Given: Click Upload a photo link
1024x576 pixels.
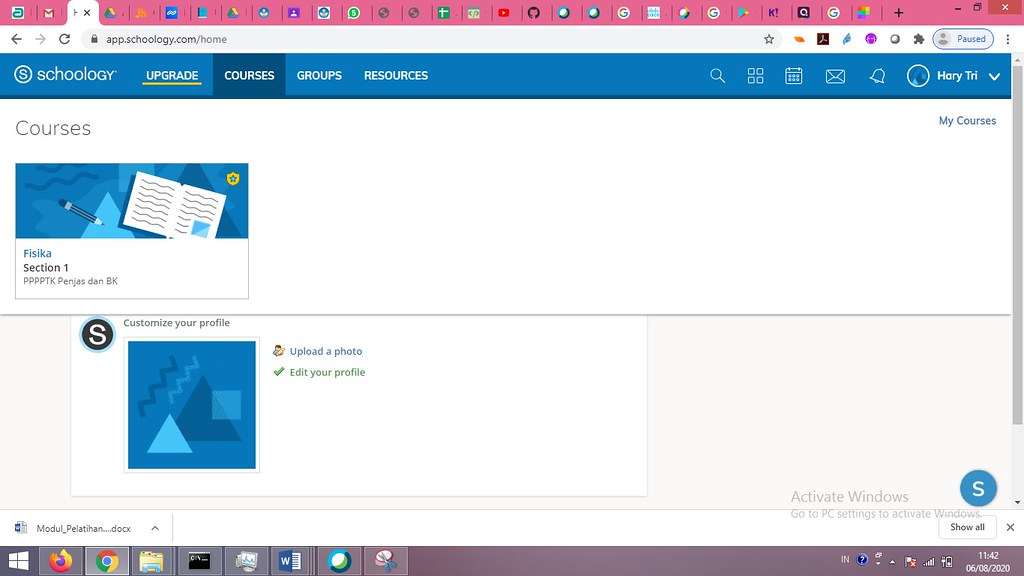Looking at the screenshot, I should click(326, 351).
